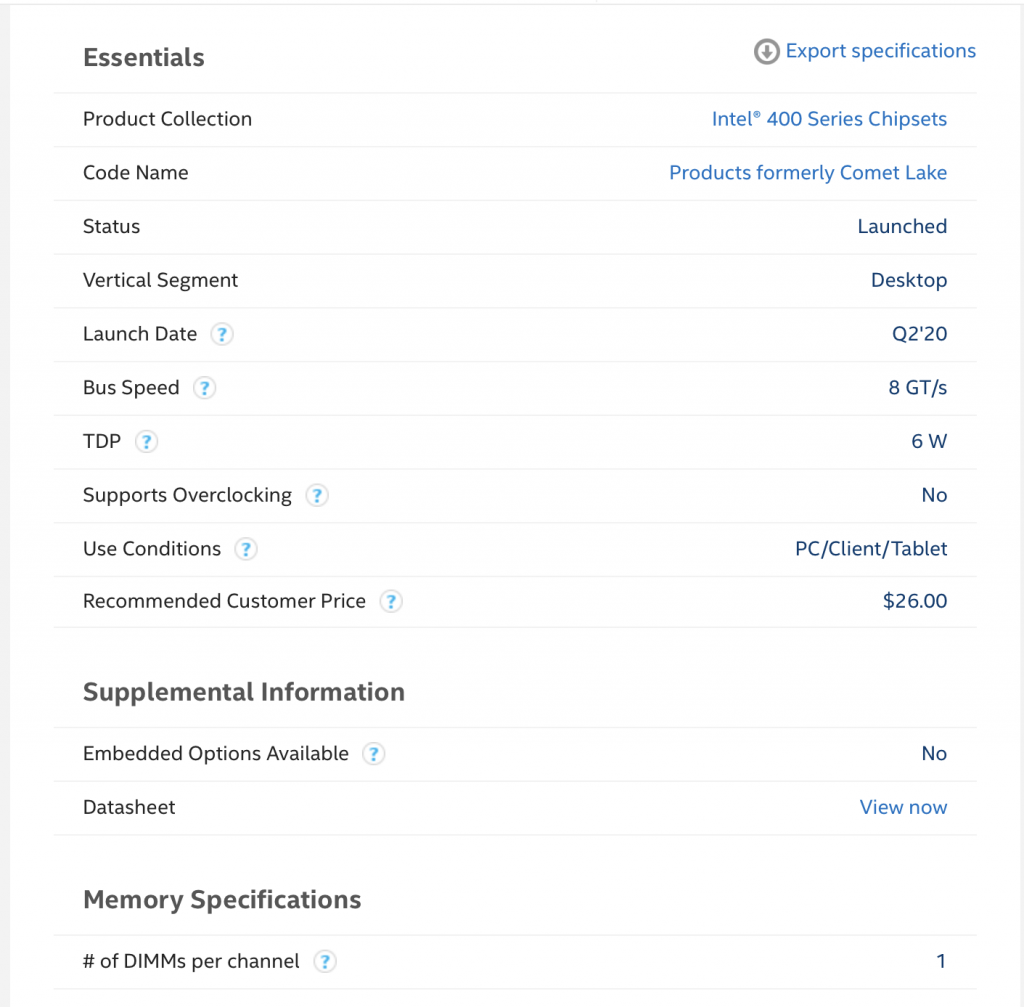Screen dimensions: 1024x1007
Task: Click the Embedded Options Available help icon
Action: (x=373, y=754)
